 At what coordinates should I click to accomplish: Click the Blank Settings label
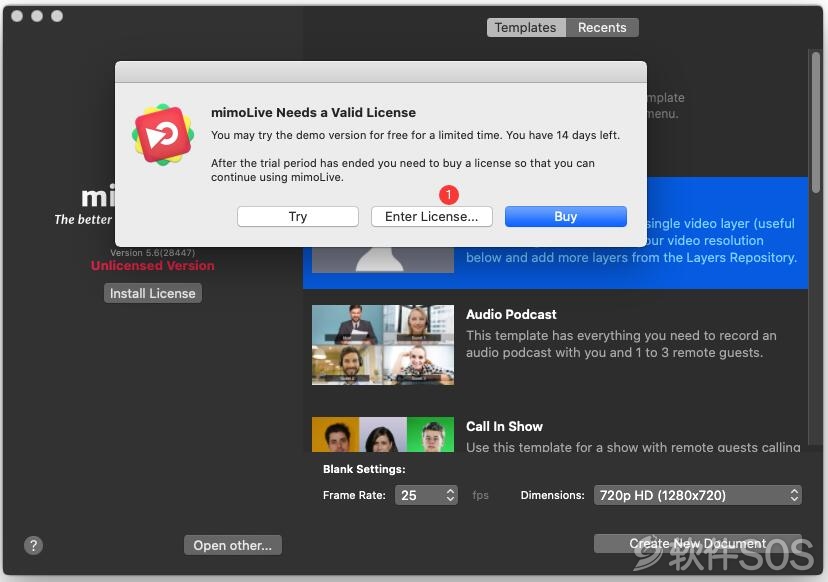point(364,469)
